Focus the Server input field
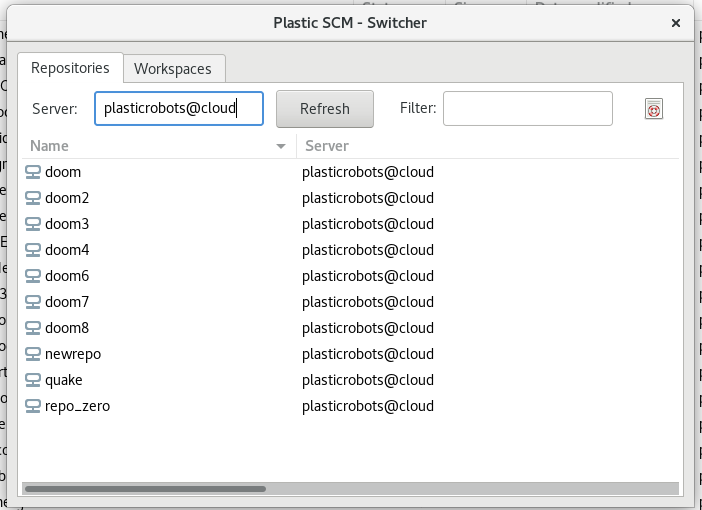 [179, 108]
